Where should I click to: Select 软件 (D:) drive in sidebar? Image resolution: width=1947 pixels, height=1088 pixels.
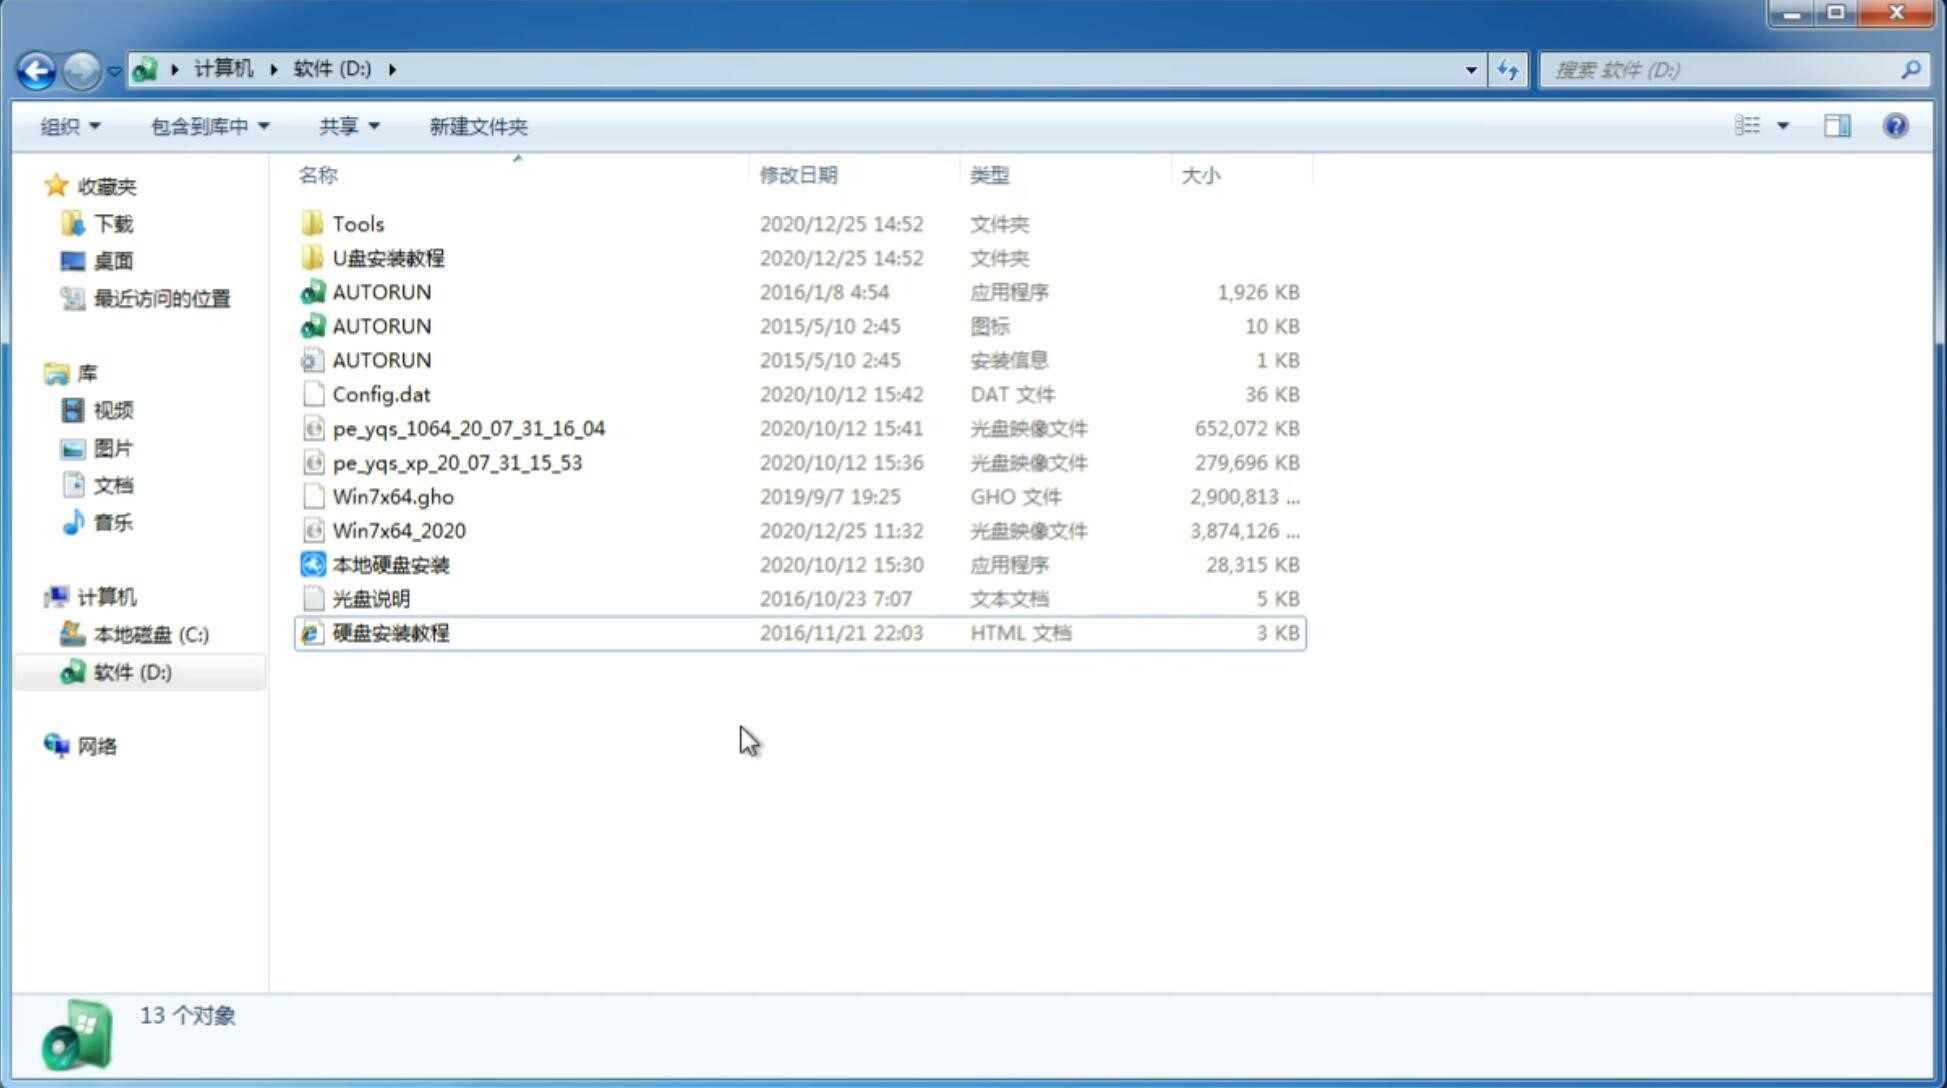point(132,672)
